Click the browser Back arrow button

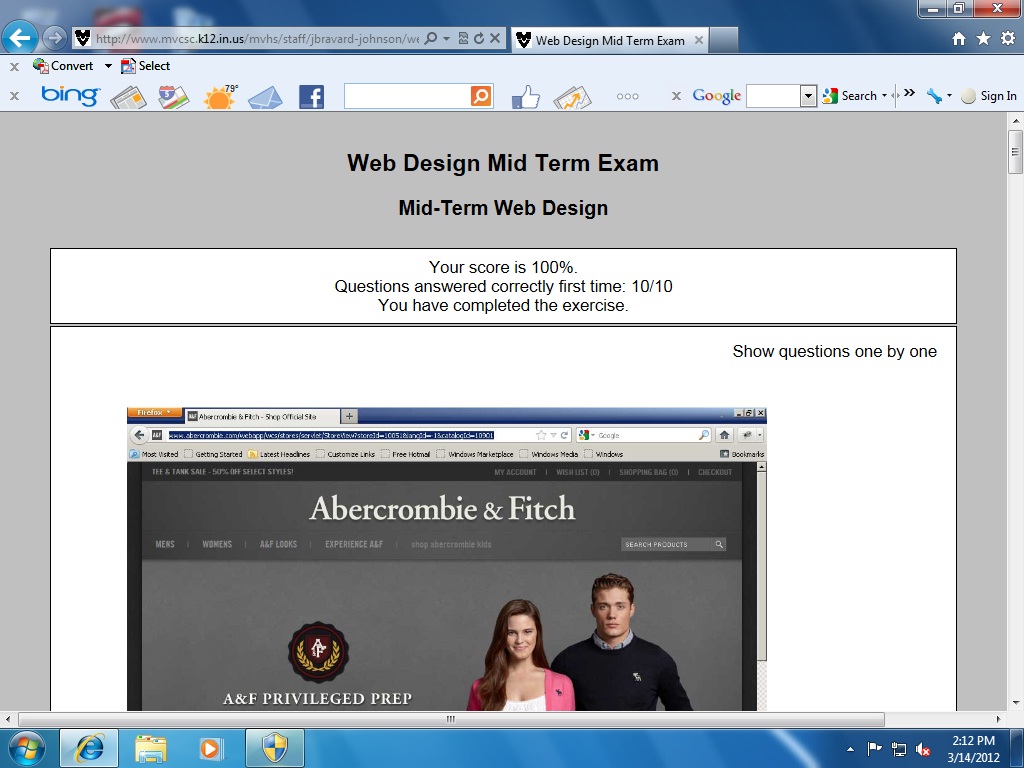click(x=21, y=39)
